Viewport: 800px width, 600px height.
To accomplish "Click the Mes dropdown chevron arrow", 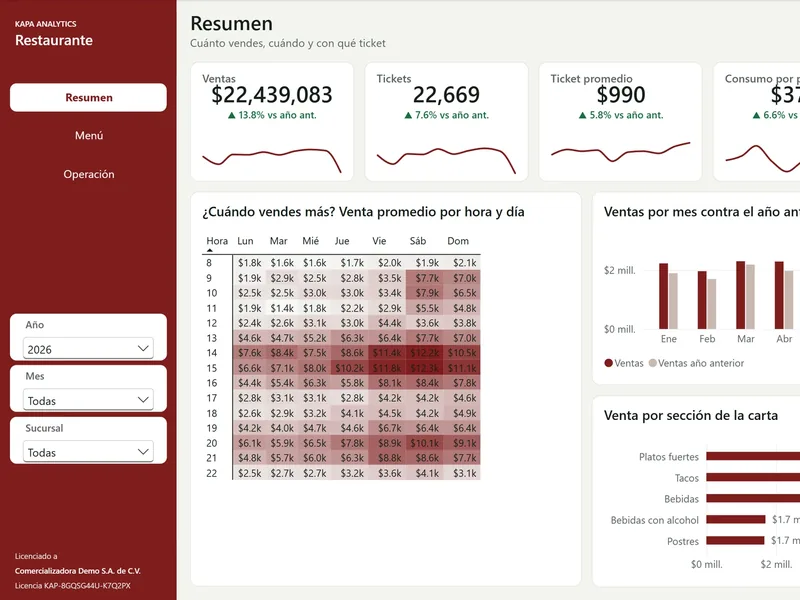I will click(x=143, y=400).
